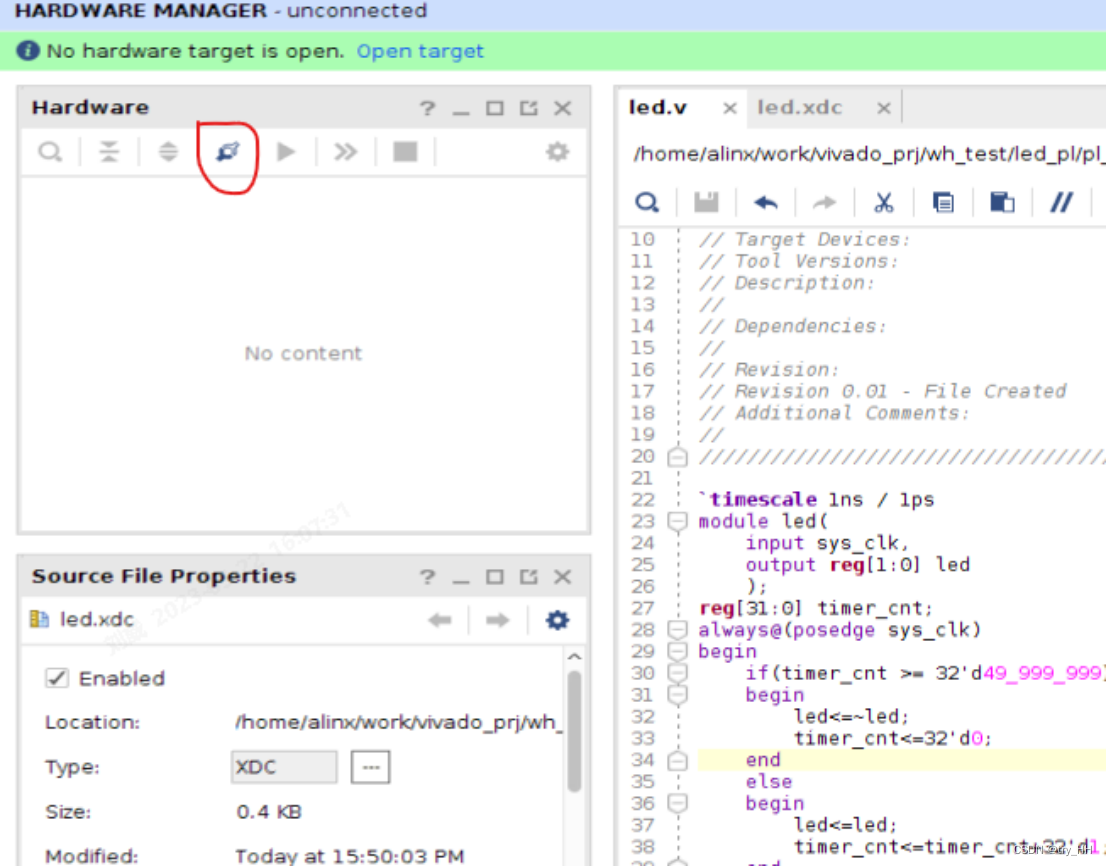
Task: Click the Modified time value
Action: pos(349,856)
